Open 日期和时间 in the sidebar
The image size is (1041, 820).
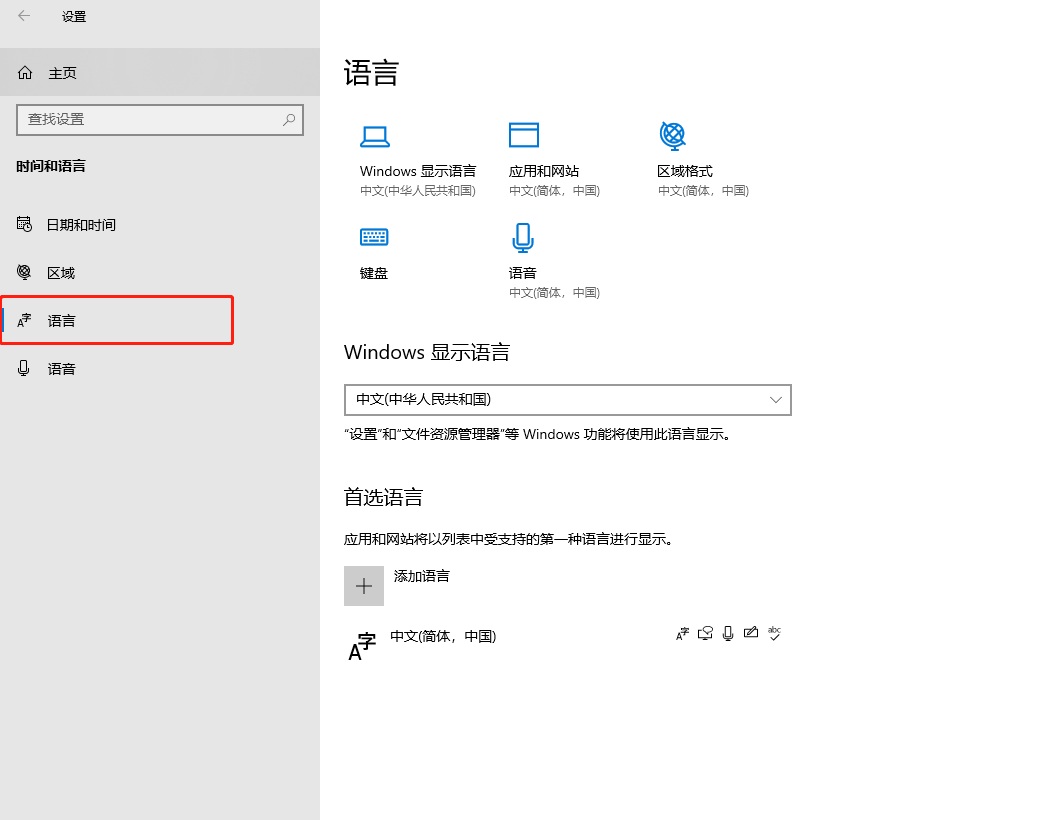pyautogui.click(x=81, y=225)
